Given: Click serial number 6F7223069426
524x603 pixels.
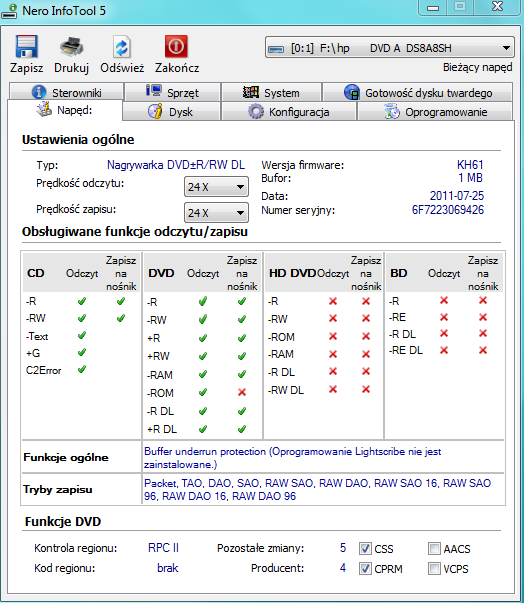Looking at the screenshot, I should (x=447, y=210).
